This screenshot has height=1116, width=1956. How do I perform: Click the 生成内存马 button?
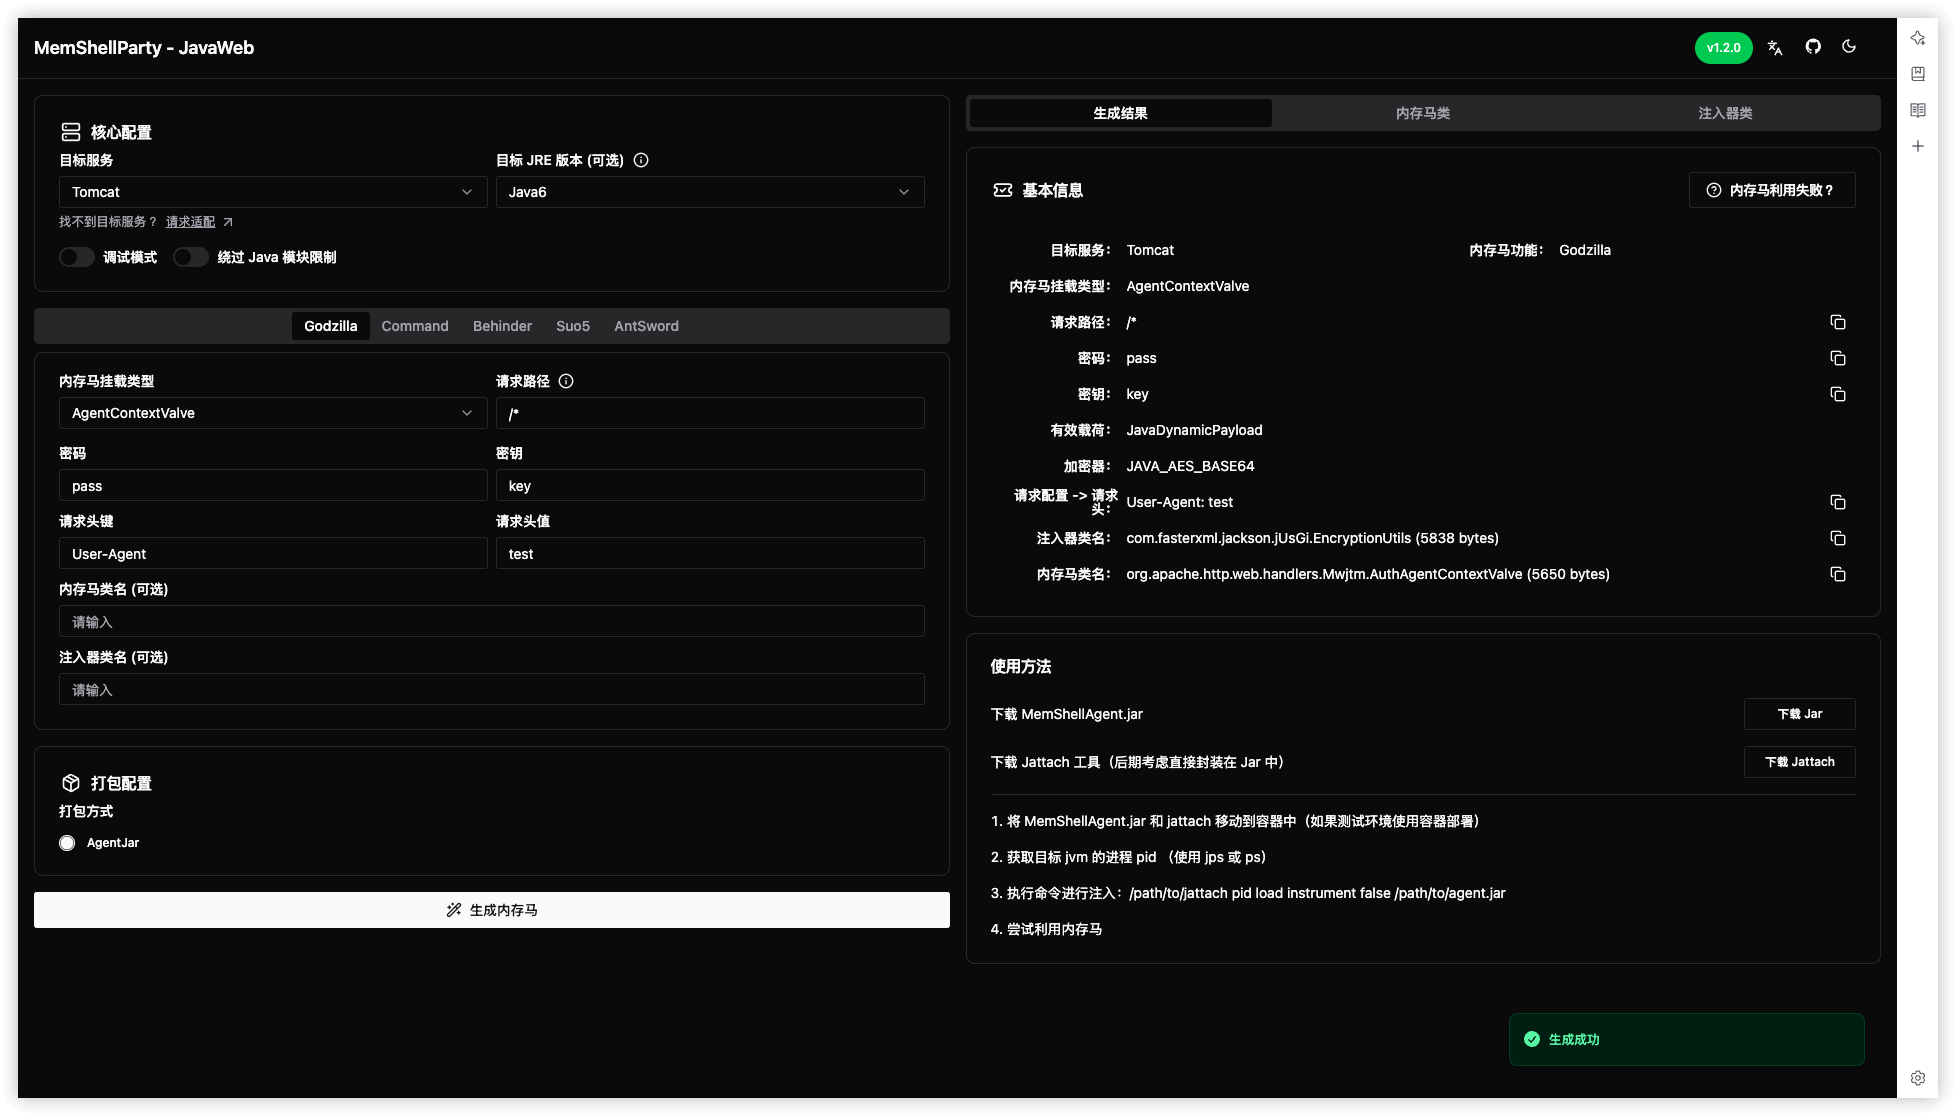492,910
